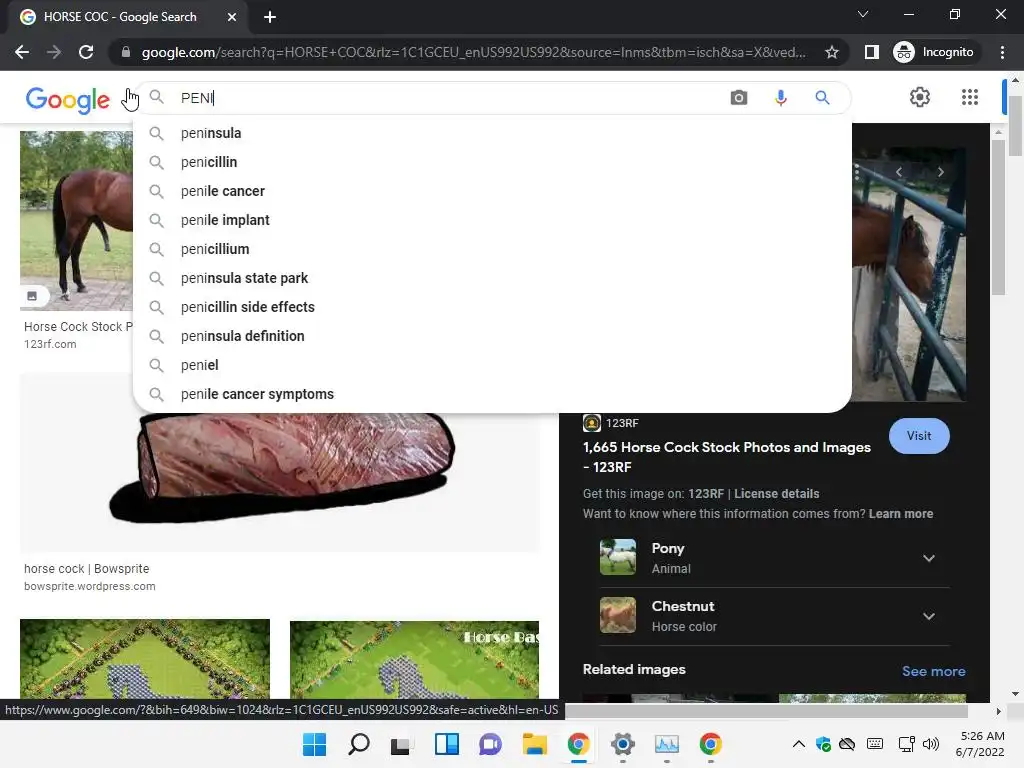The height and width of the screenshot is (768, 1024).
Task: Open the volume control in the tray
Action: pos(931,744)
